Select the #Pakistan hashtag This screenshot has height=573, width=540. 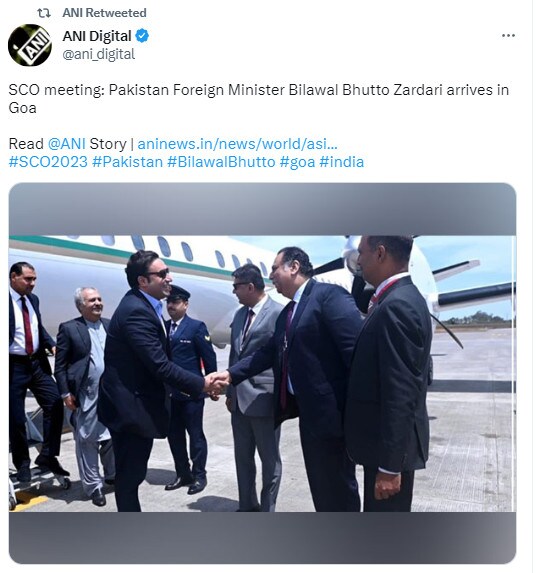[x=127, y=162]
